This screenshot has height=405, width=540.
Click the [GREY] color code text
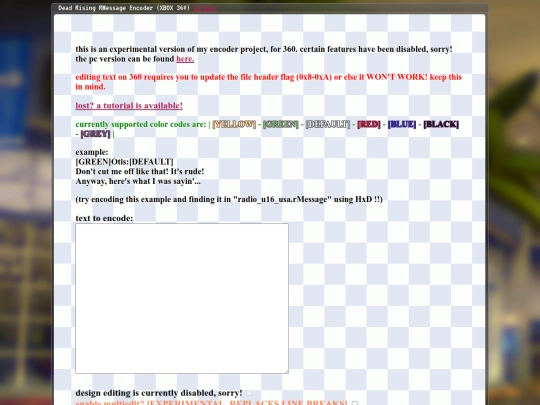(x=95, y=134)
